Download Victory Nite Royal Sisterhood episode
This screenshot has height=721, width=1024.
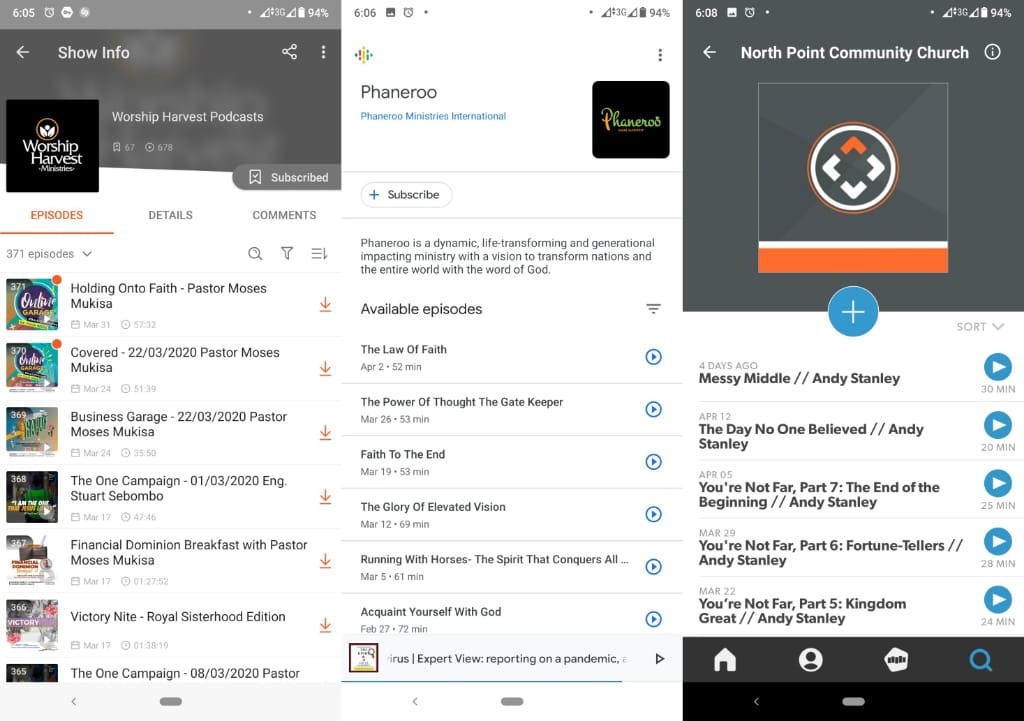pos(325,625)
